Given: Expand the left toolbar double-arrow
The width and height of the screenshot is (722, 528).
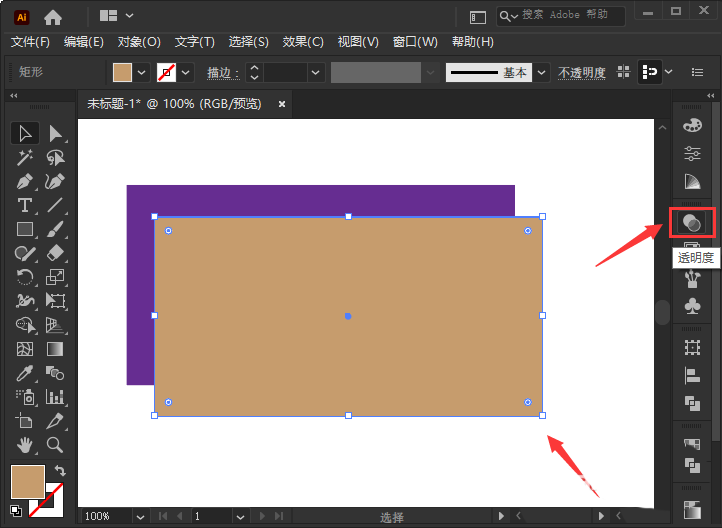Looking at the screenshot, I should [14, 96].
